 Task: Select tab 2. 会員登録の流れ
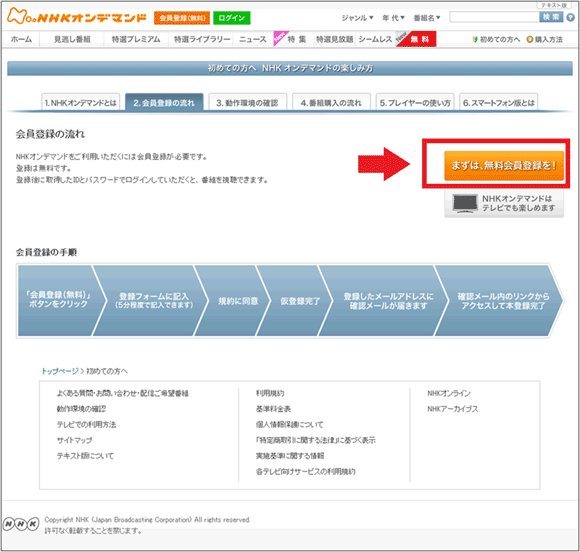pyautogui.click(x=164, y=102)
